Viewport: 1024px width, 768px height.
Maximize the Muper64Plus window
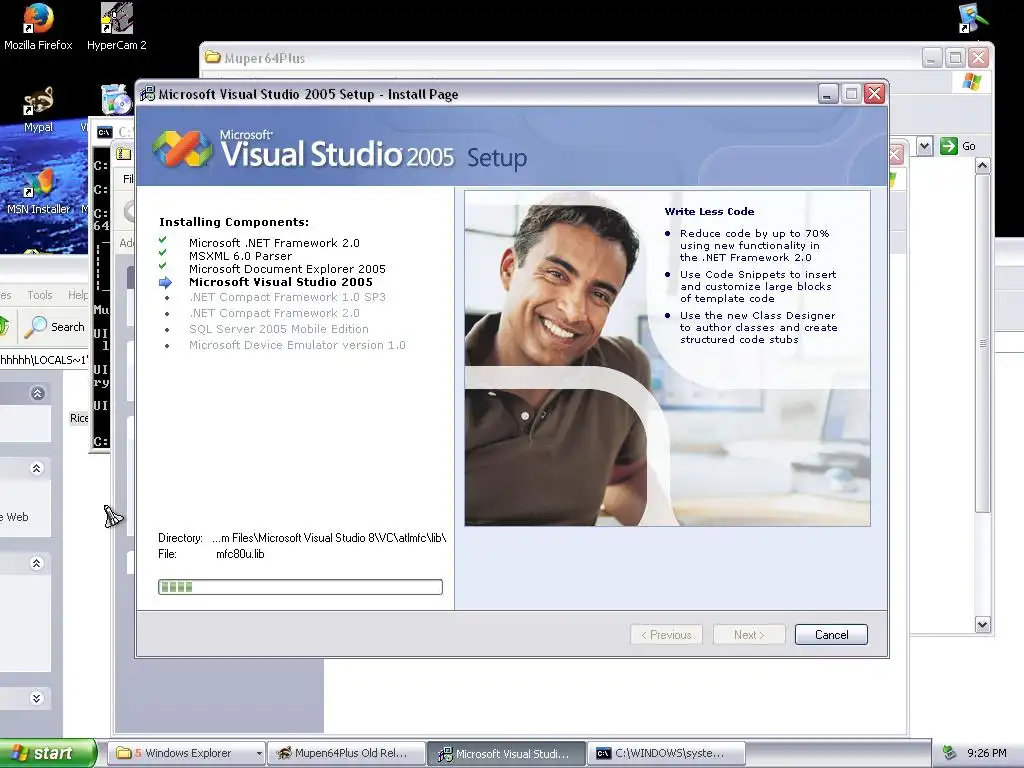(955, 57)
